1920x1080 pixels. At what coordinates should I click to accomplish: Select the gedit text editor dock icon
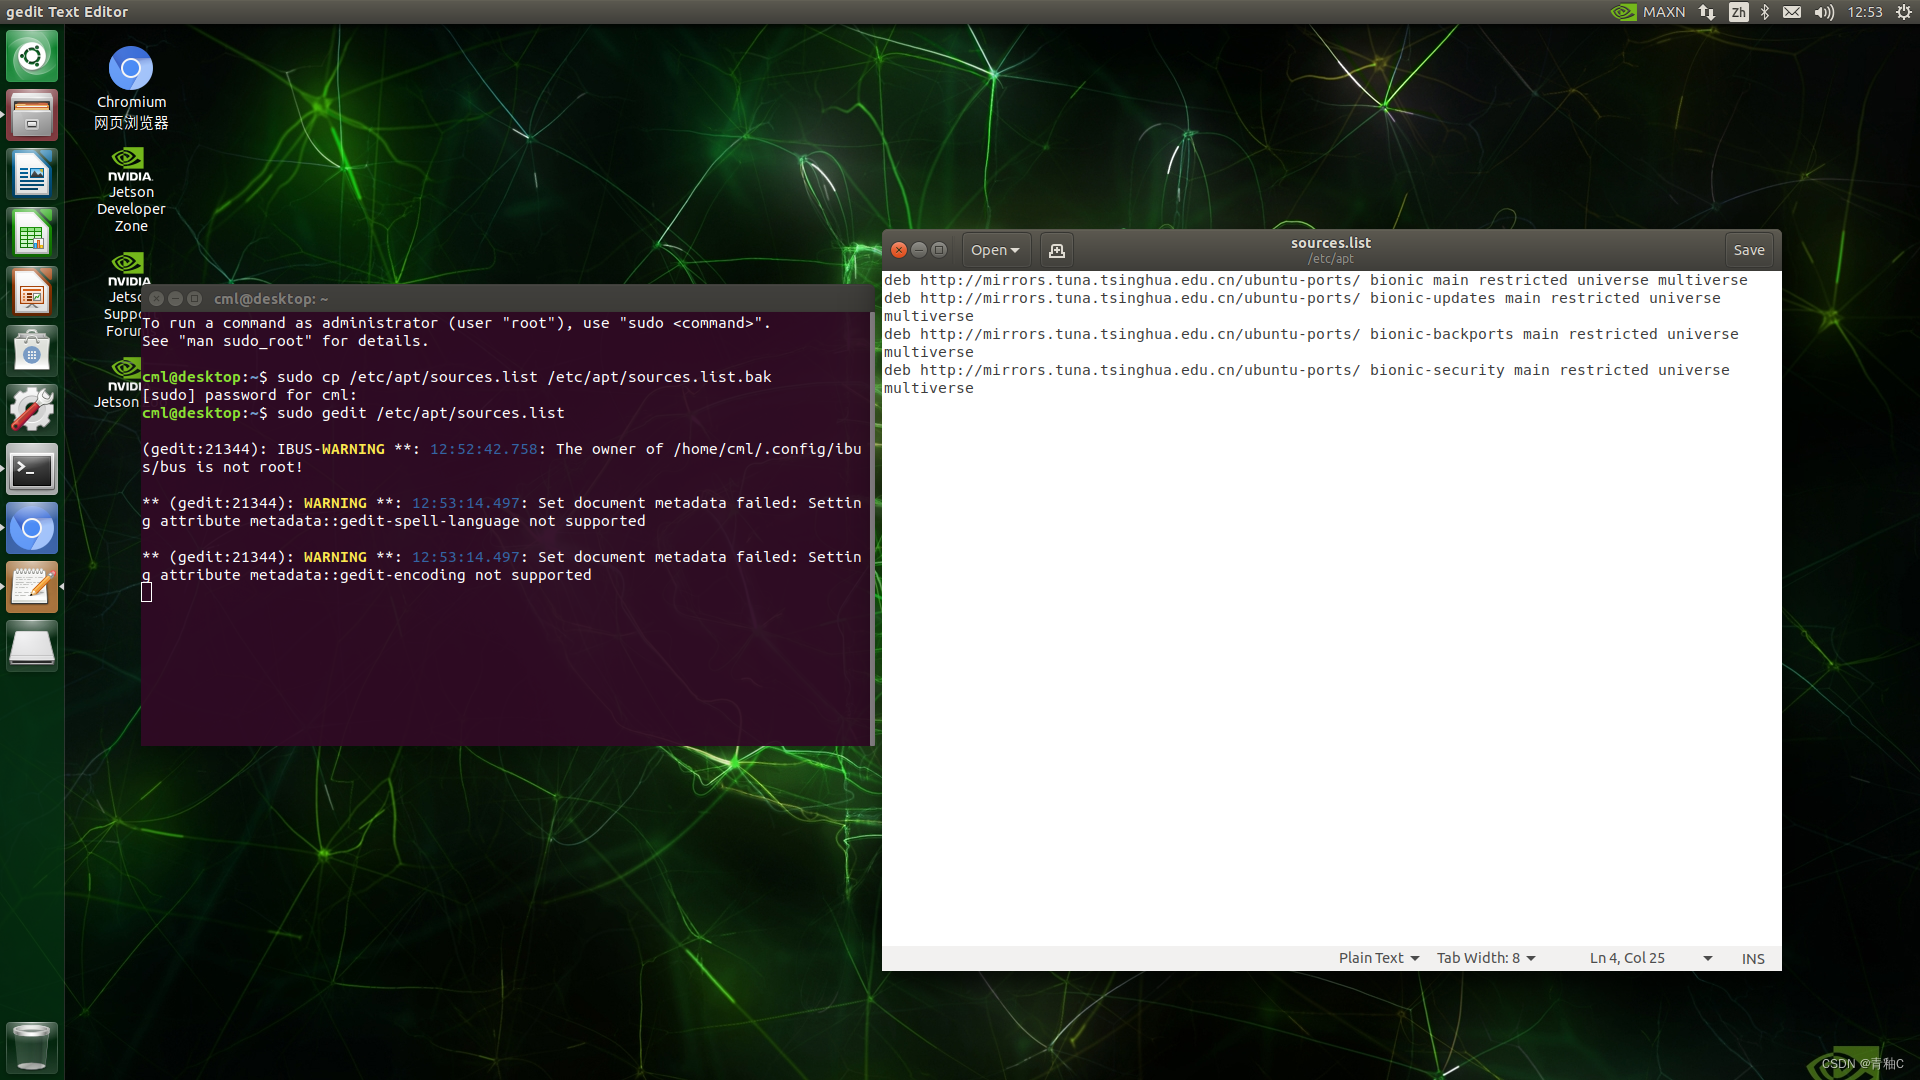(x=32, y=587)
